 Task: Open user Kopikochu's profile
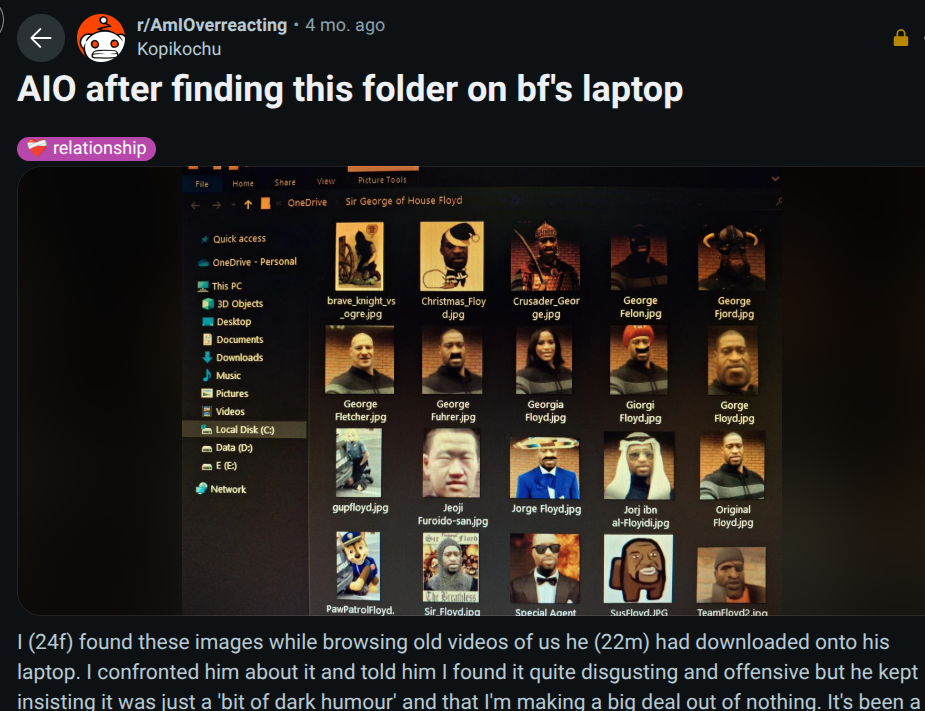click(179, 49)
